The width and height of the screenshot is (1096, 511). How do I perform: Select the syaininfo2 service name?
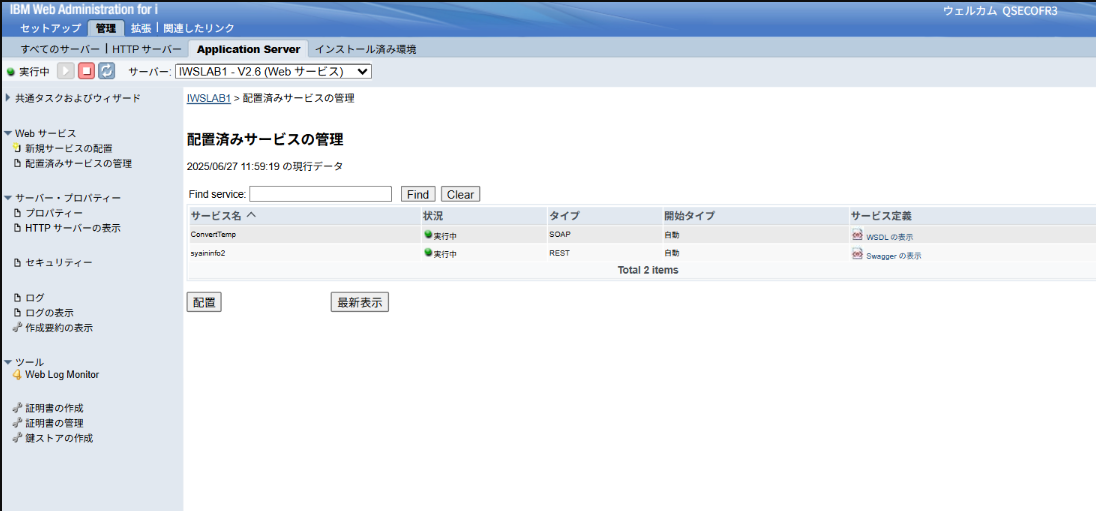(208, 253)
